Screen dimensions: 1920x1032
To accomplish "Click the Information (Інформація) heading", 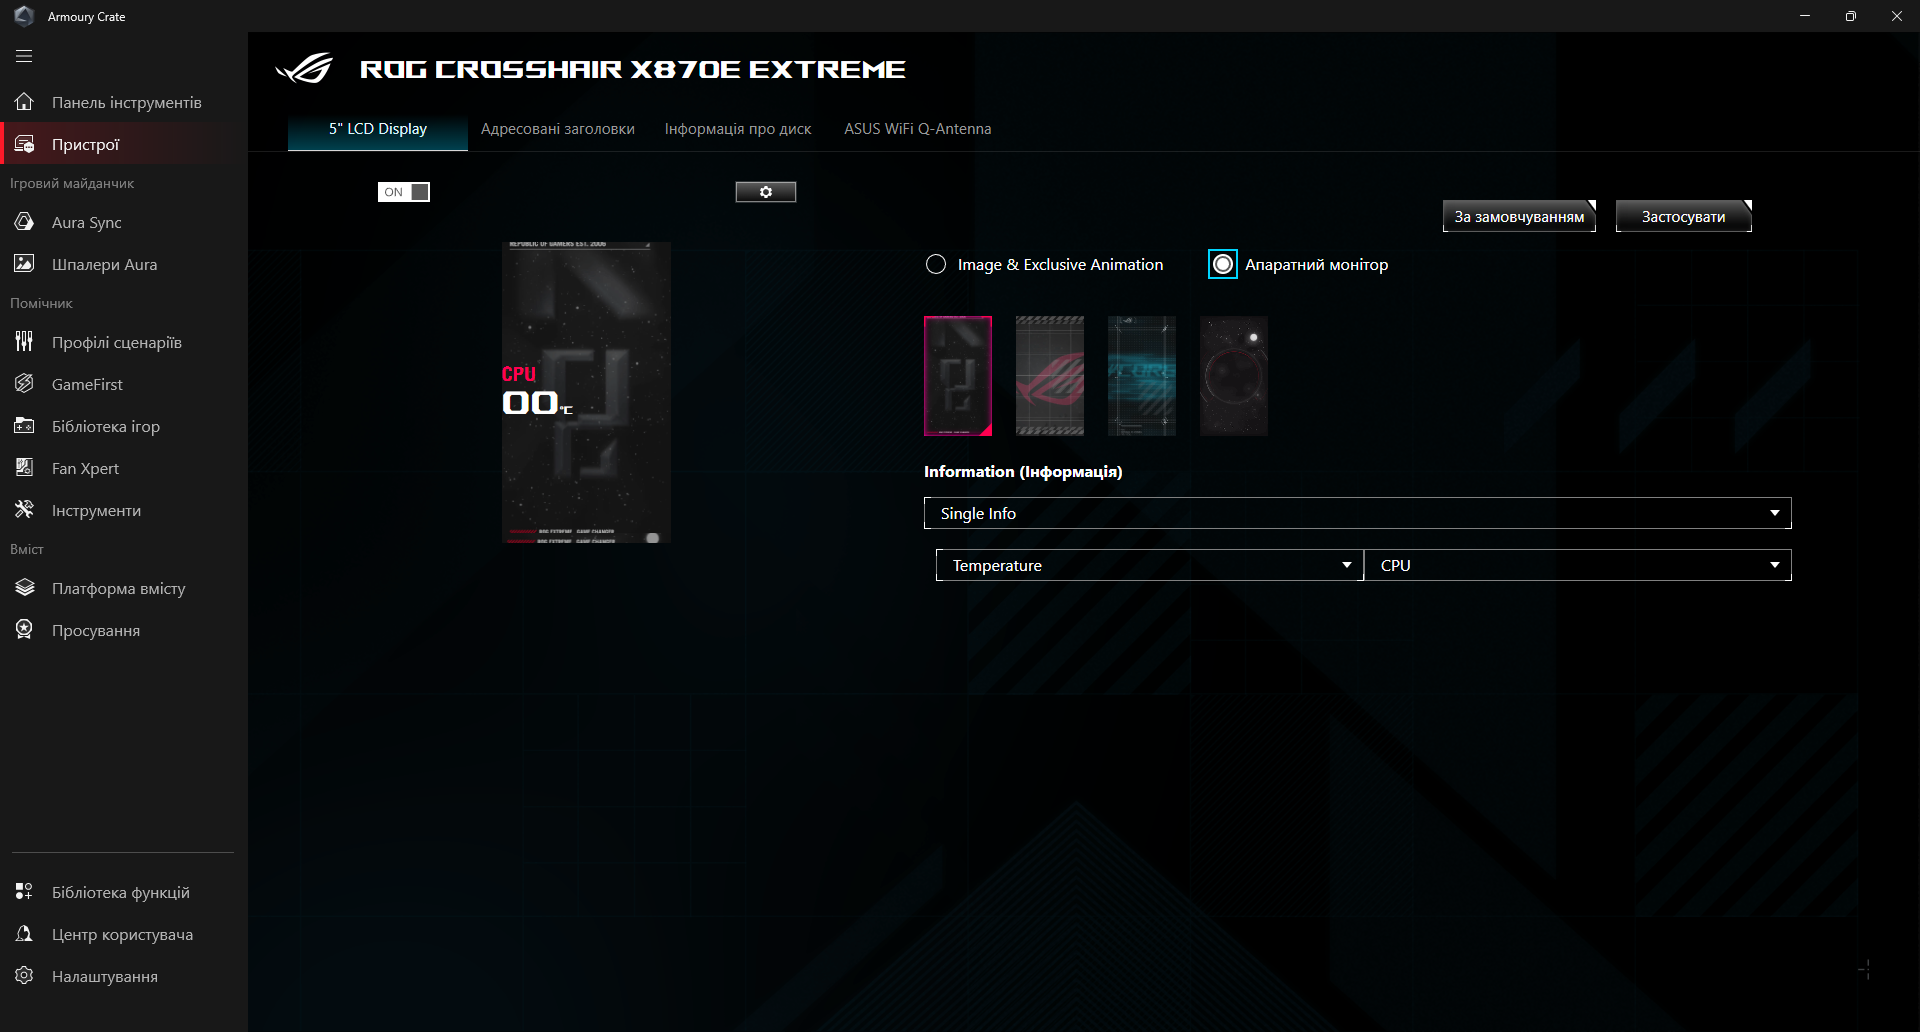I will coord(1023,472).
